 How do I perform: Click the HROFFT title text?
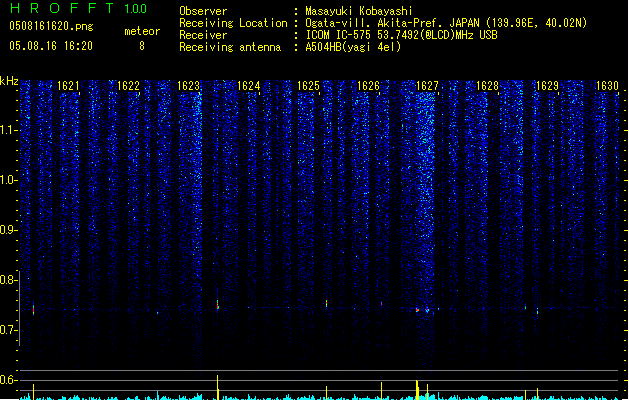(x=63, y=8)
